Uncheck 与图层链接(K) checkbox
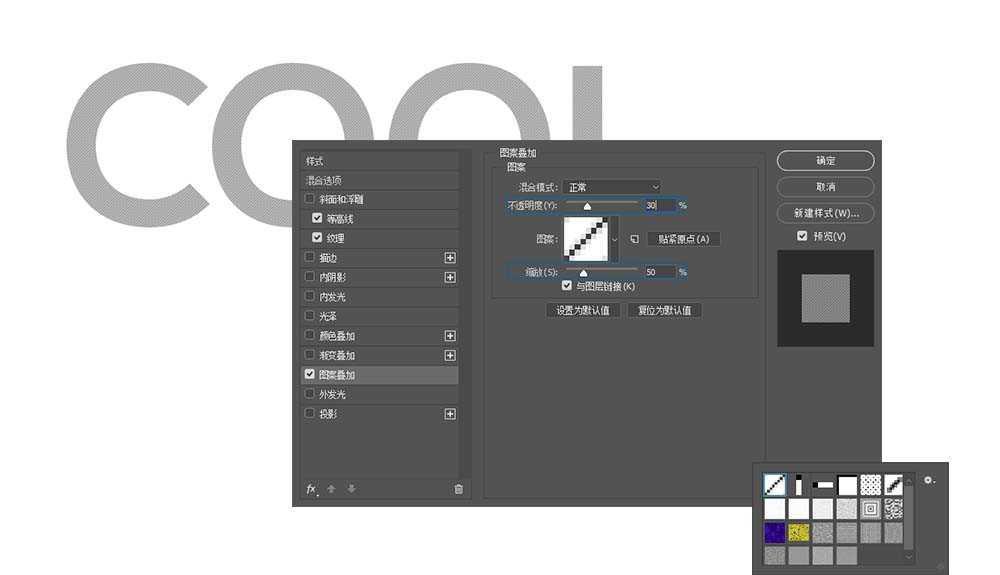Viewport: 1000px width, 575px height. pos(567,286)
